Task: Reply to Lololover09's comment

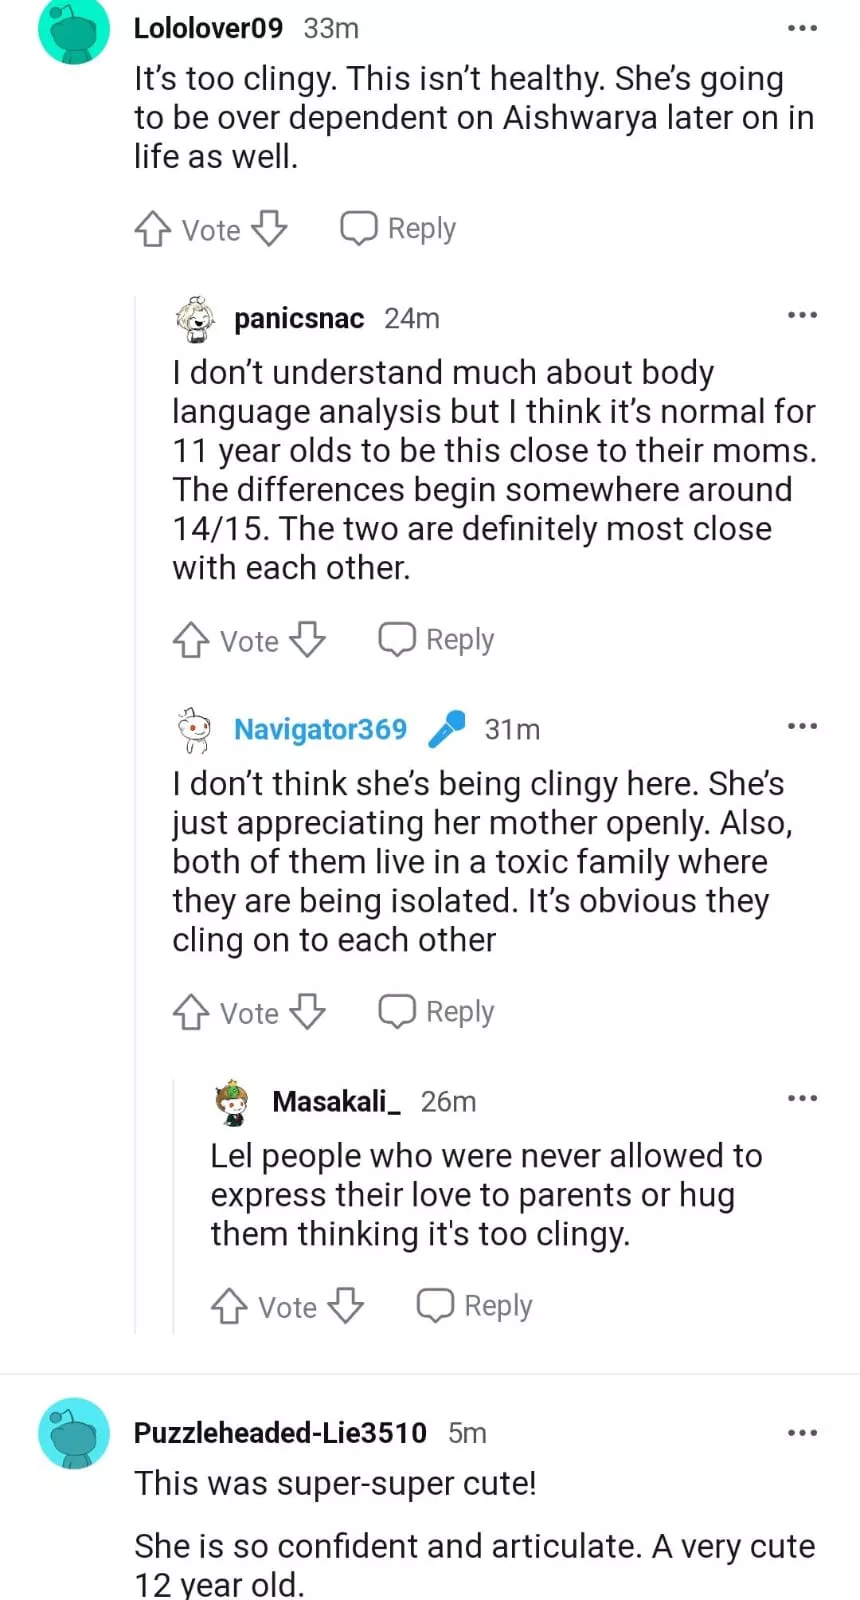Action: [x=398, y=229]
